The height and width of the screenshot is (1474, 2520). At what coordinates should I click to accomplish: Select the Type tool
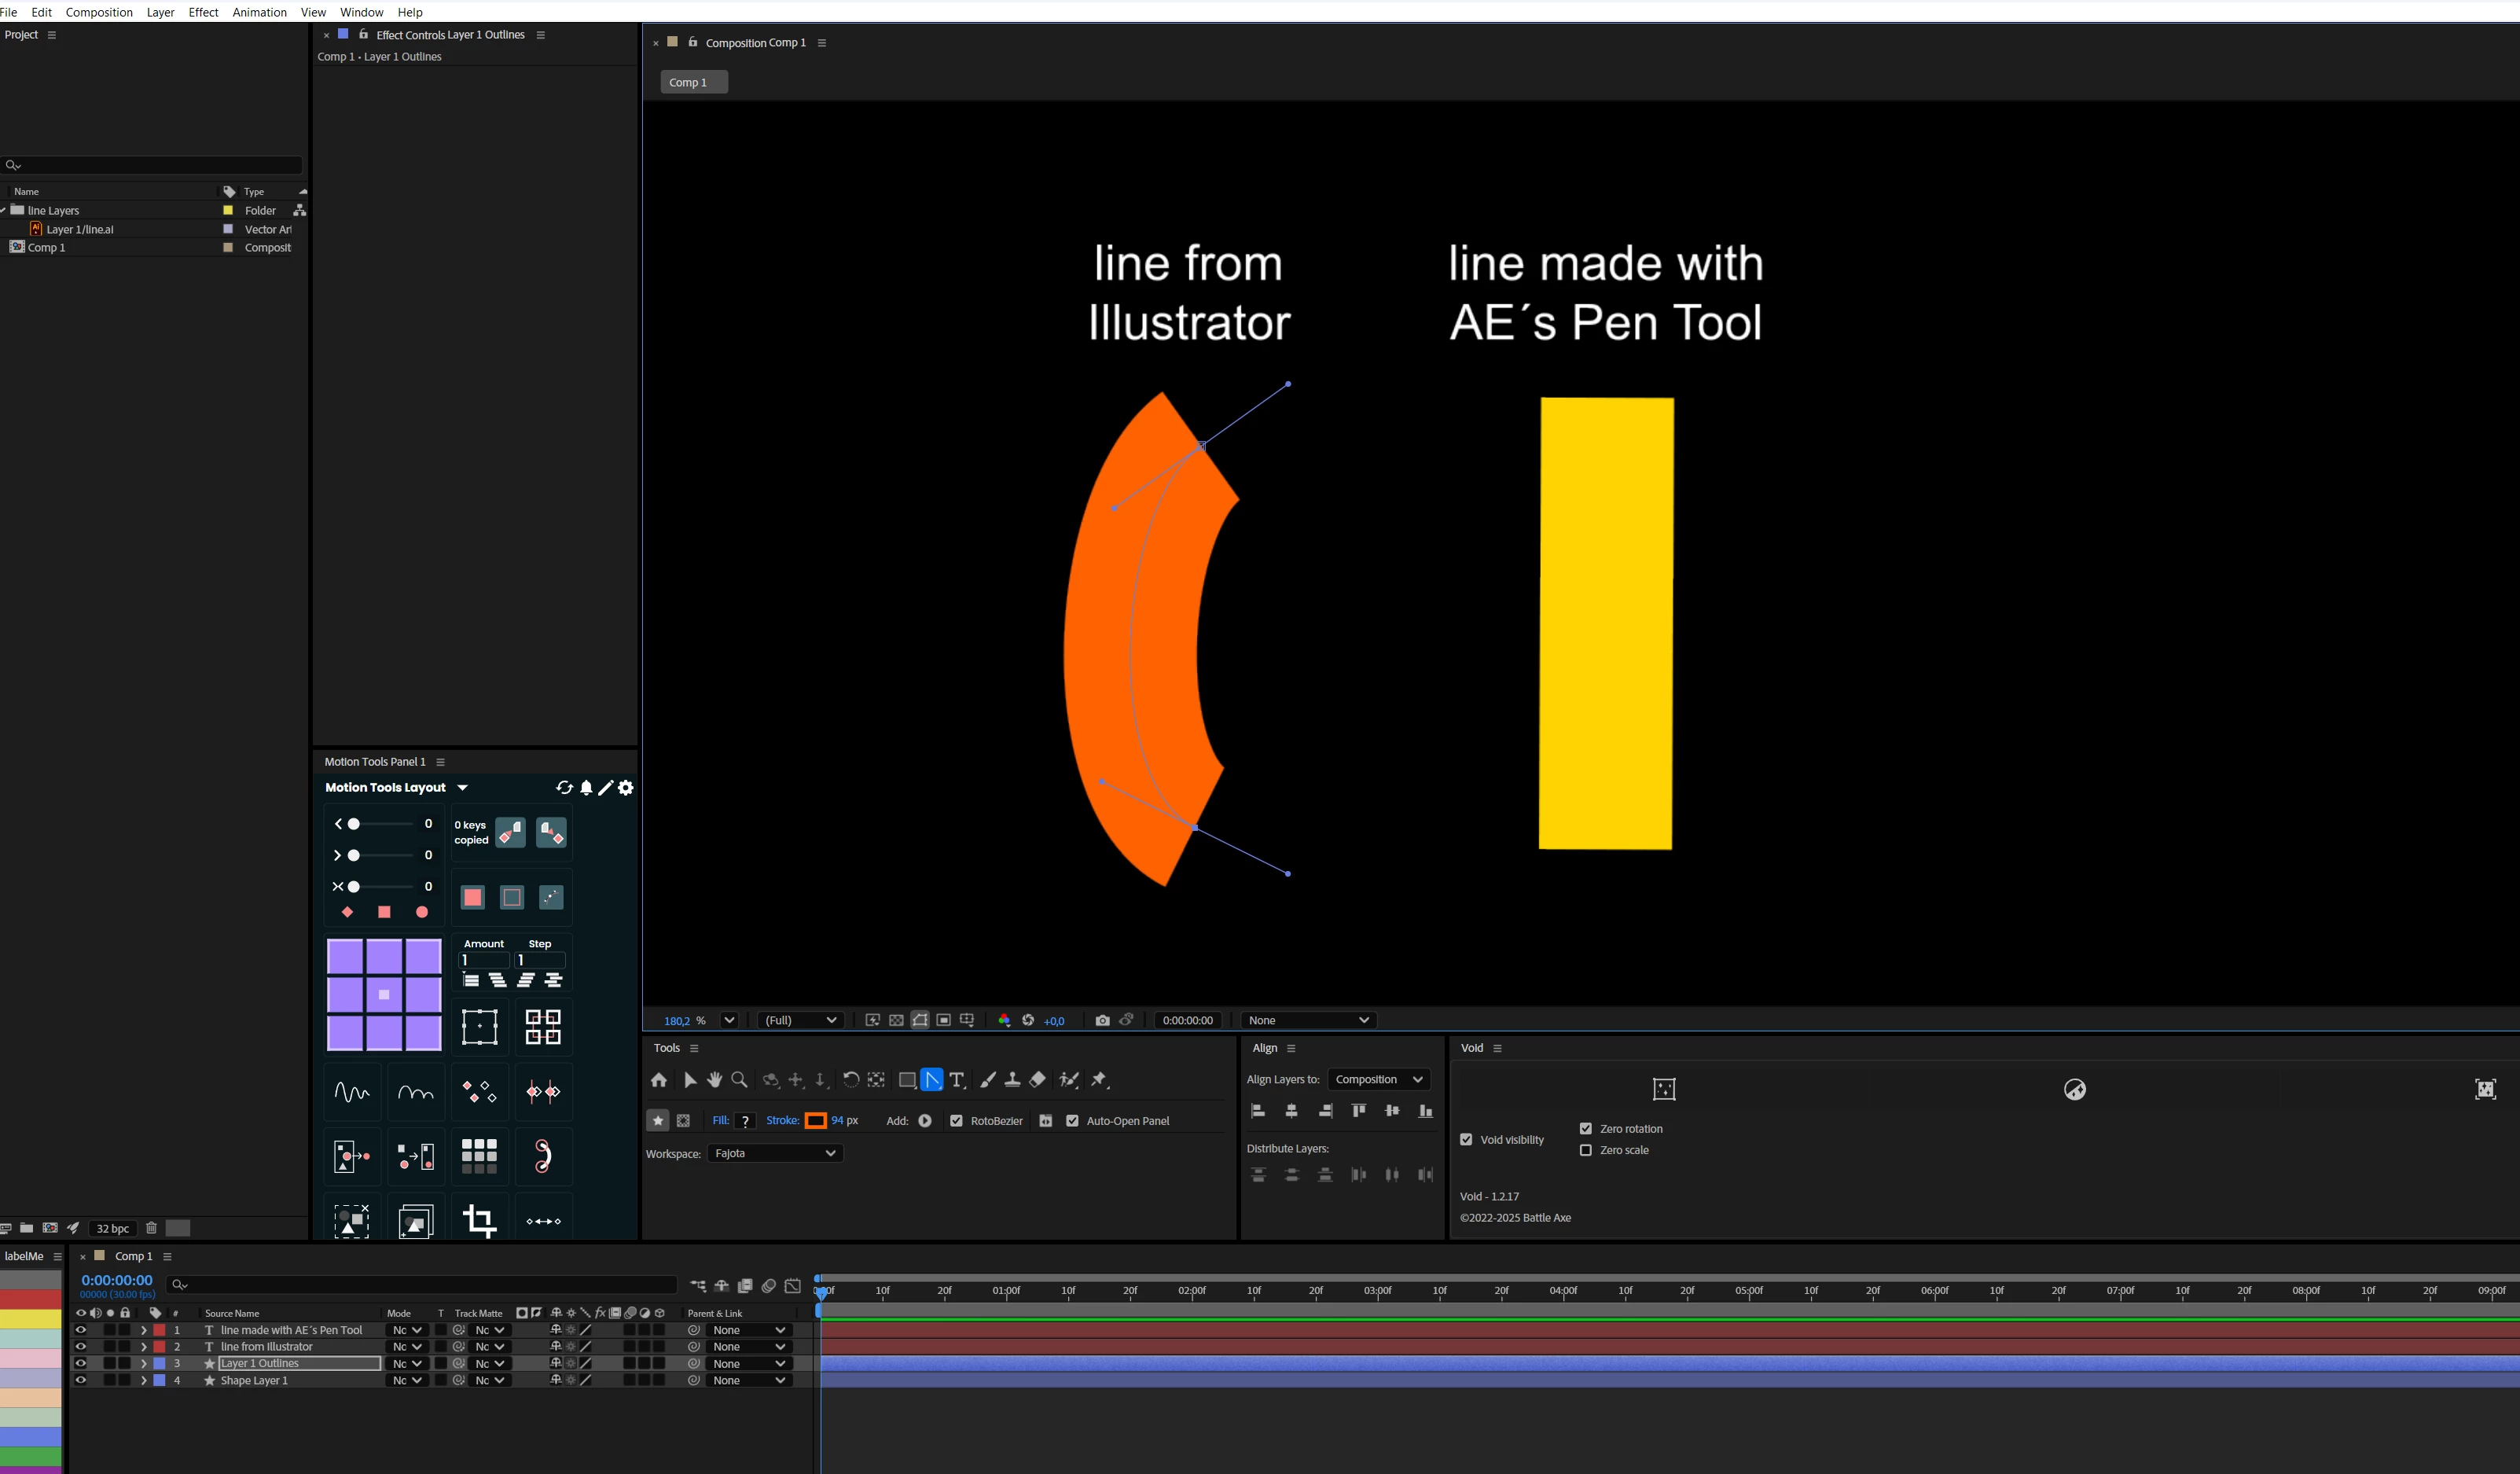click(957, 1079)
